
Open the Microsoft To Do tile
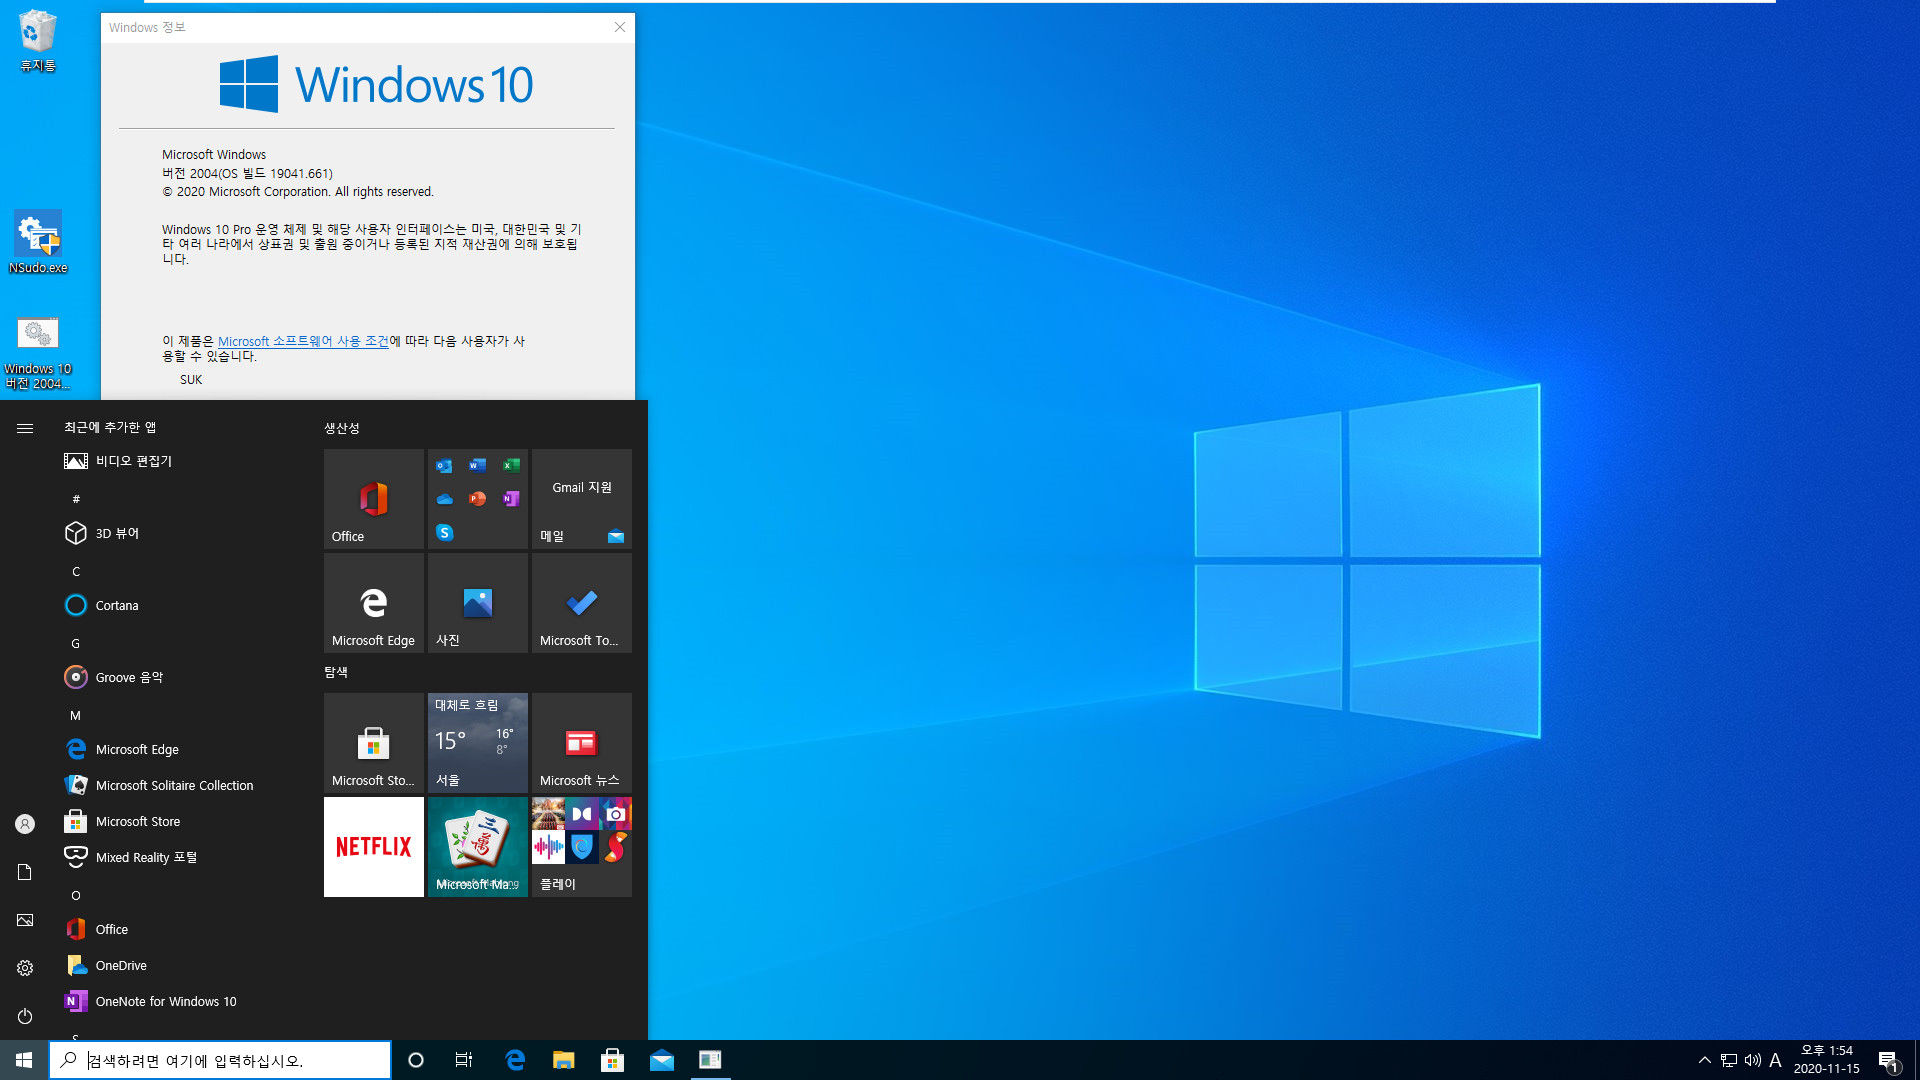coord(581,603)
